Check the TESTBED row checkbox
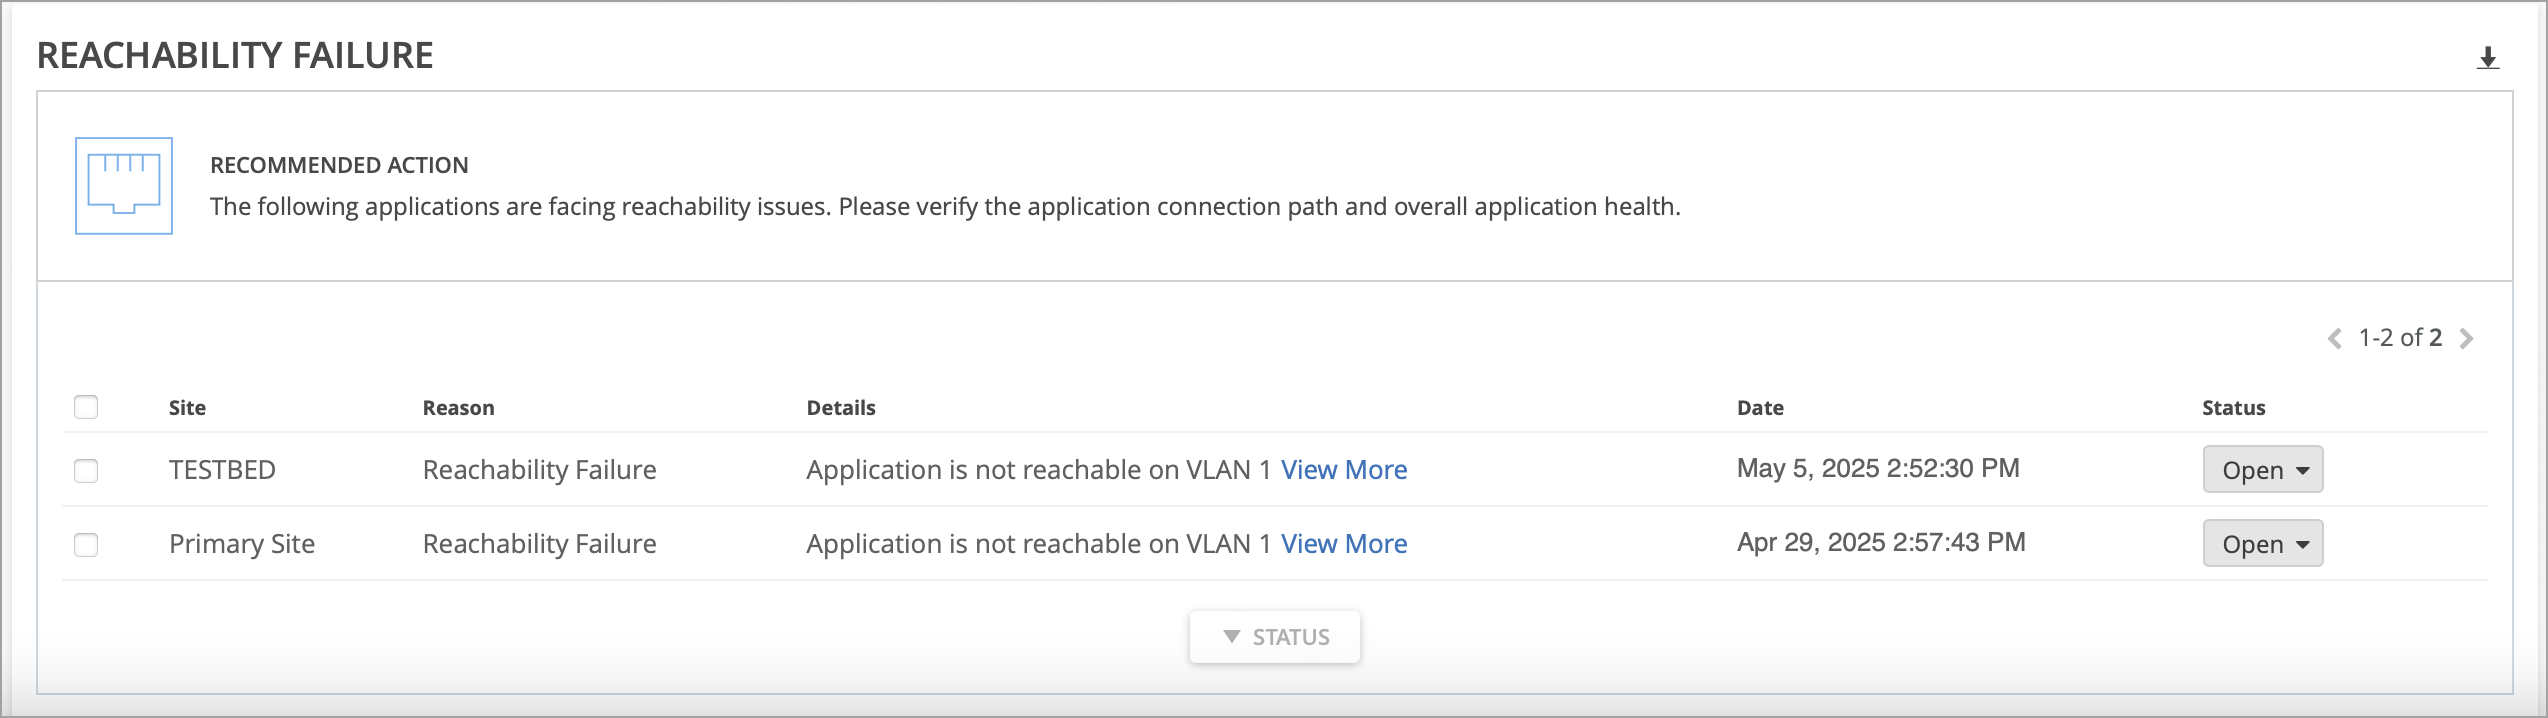 86,470
